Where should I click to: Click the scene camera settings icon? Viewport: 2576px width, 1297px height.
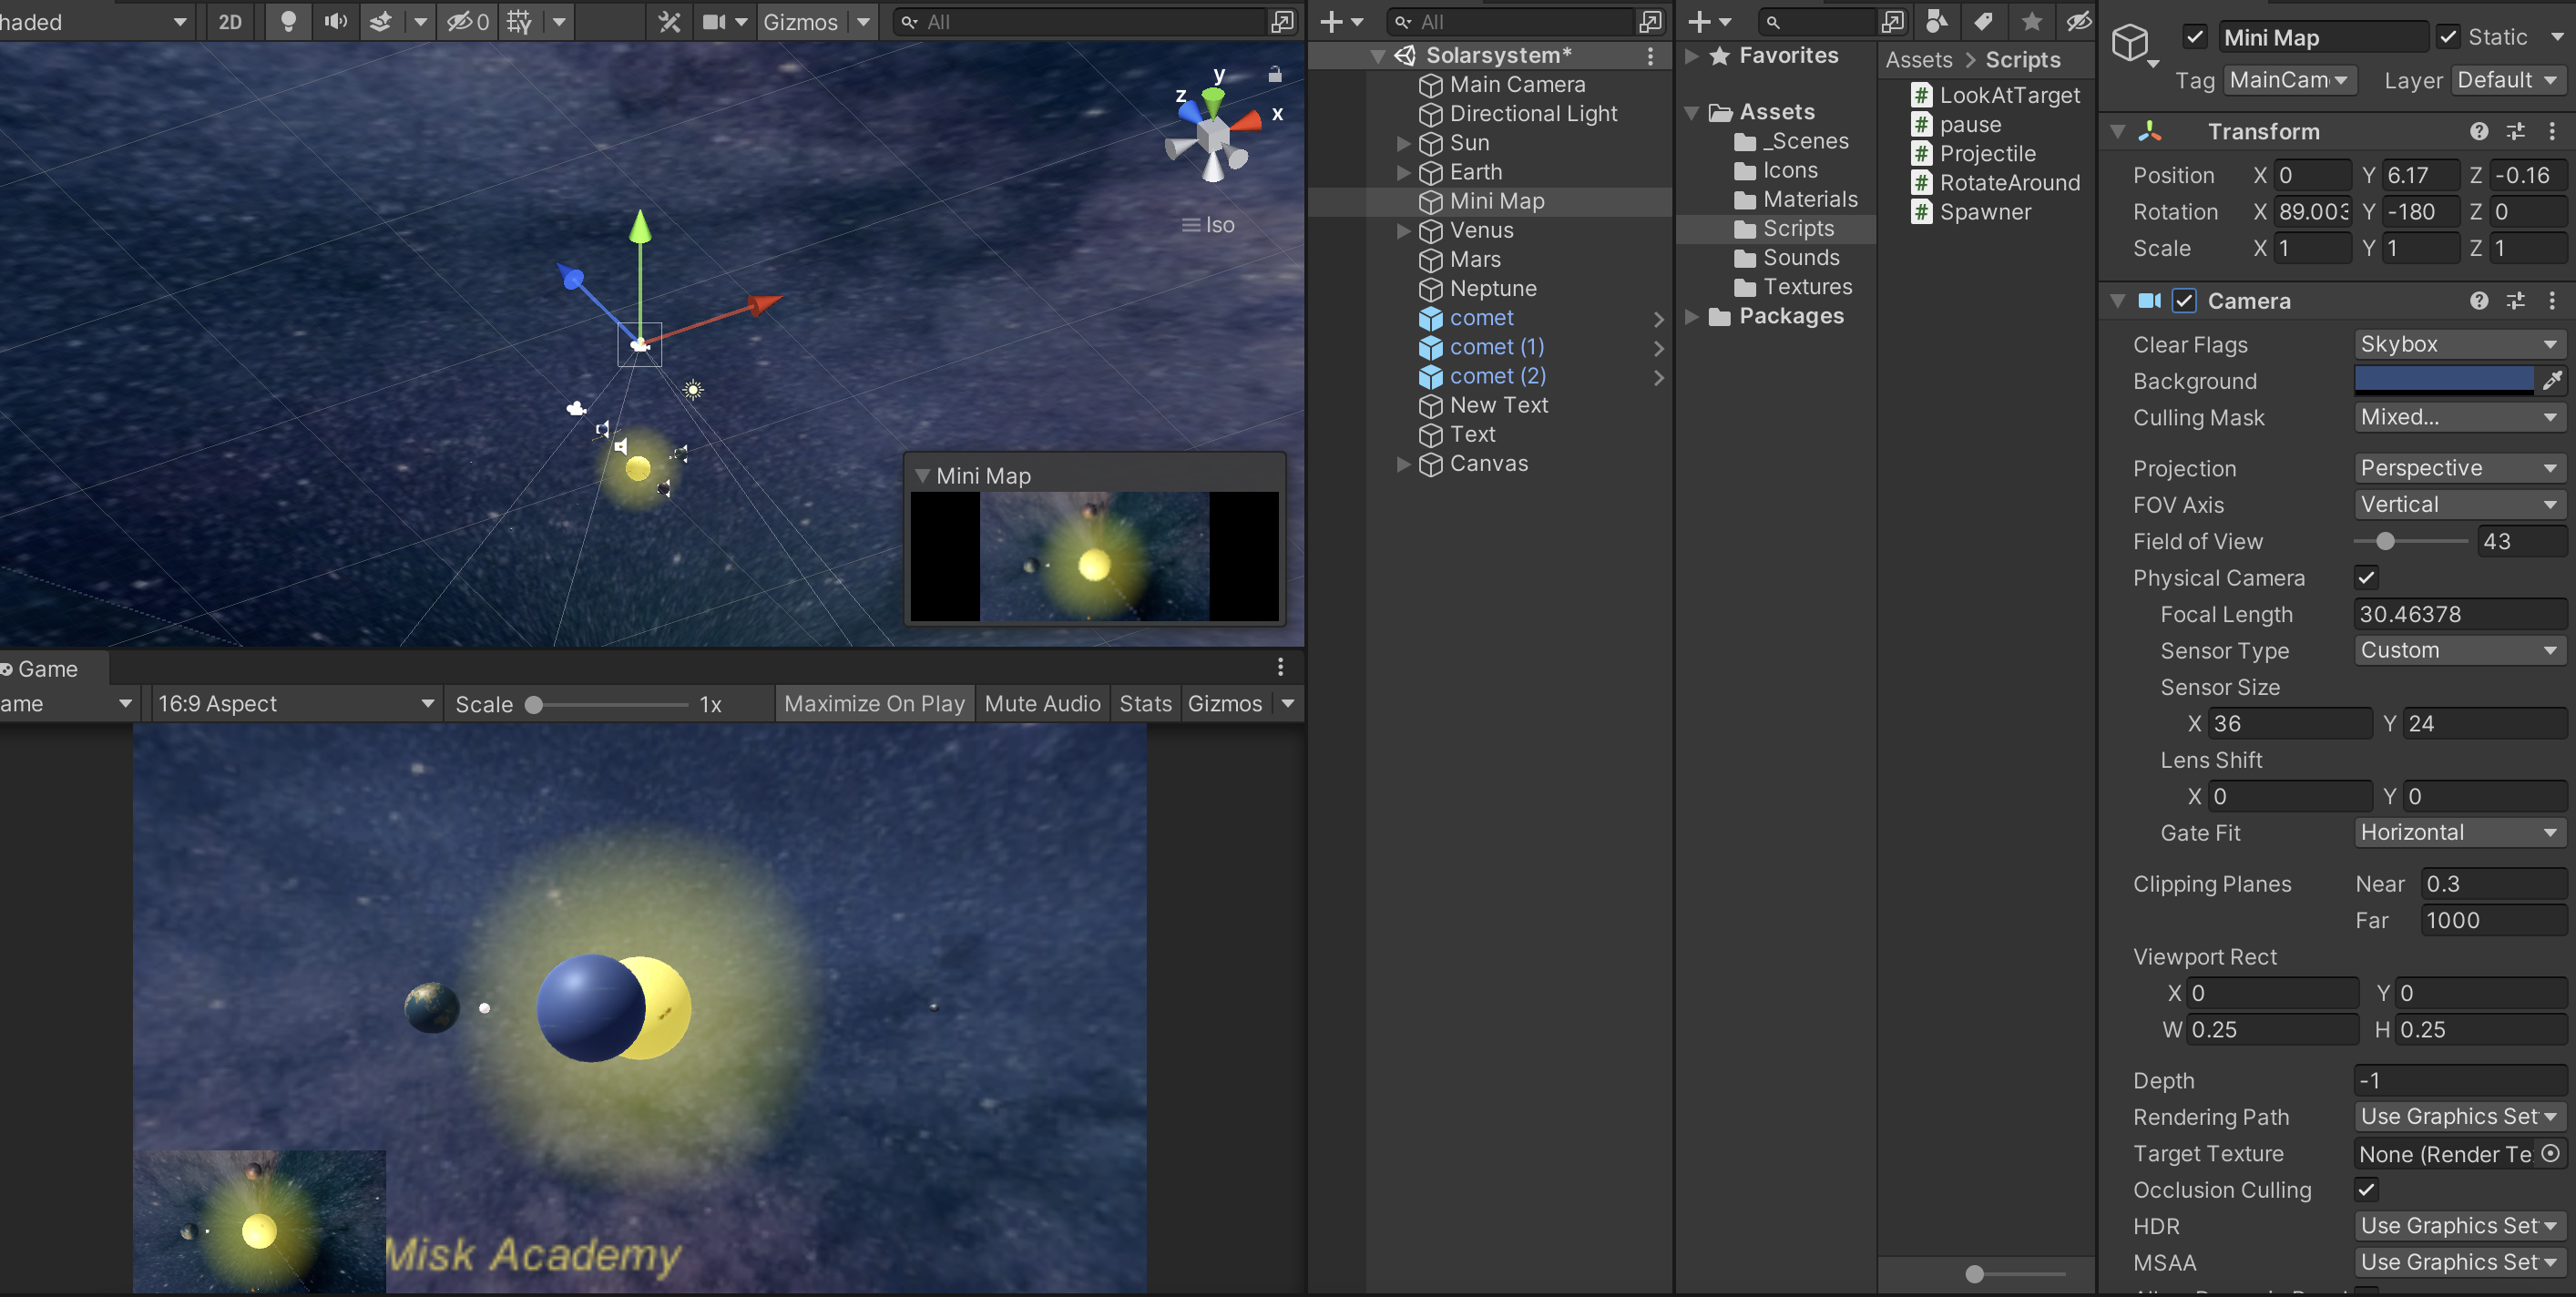click(714, 22)
